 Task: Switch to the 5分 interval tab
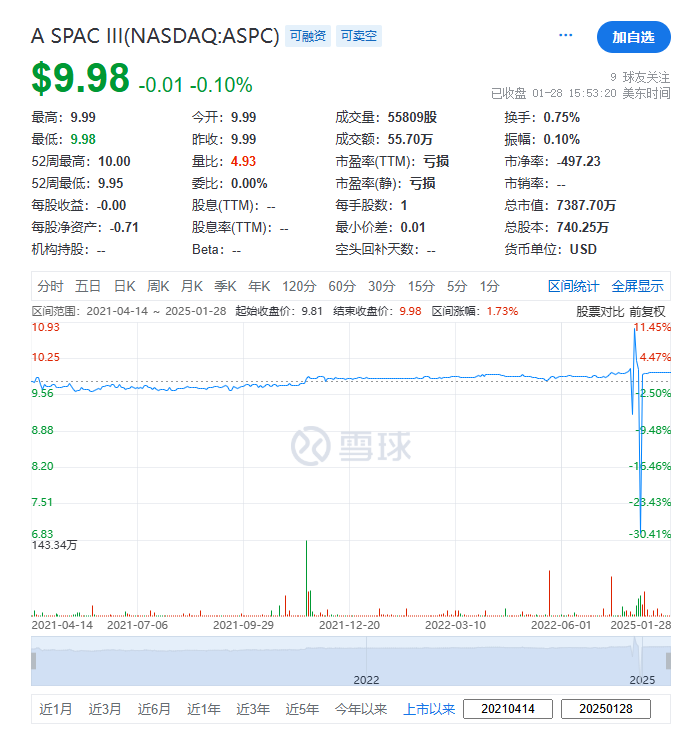point(457,286)
